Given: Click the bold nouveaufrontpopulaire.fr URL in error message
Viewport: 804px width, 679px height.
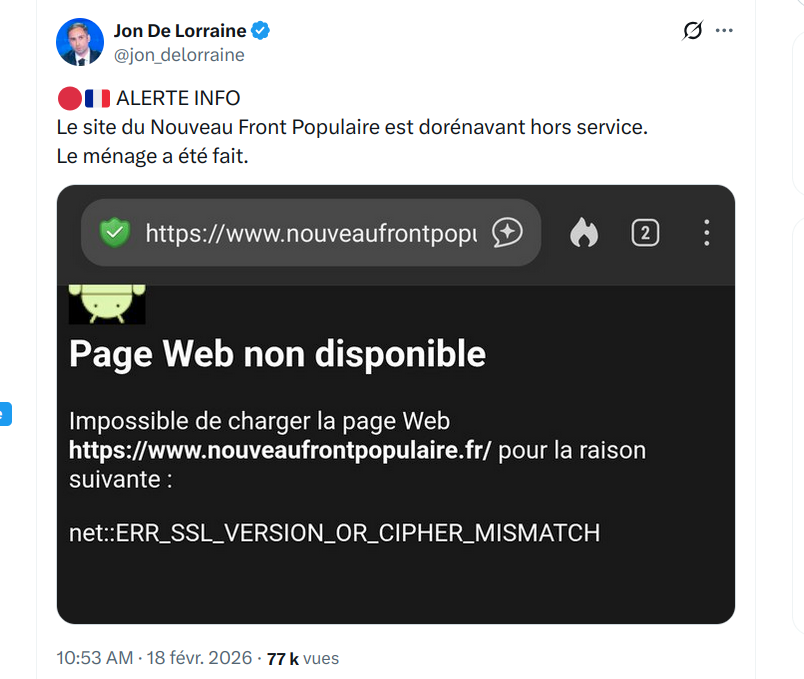Looking at the screenshot, I should pyautogui.click(x=280, y=450).
